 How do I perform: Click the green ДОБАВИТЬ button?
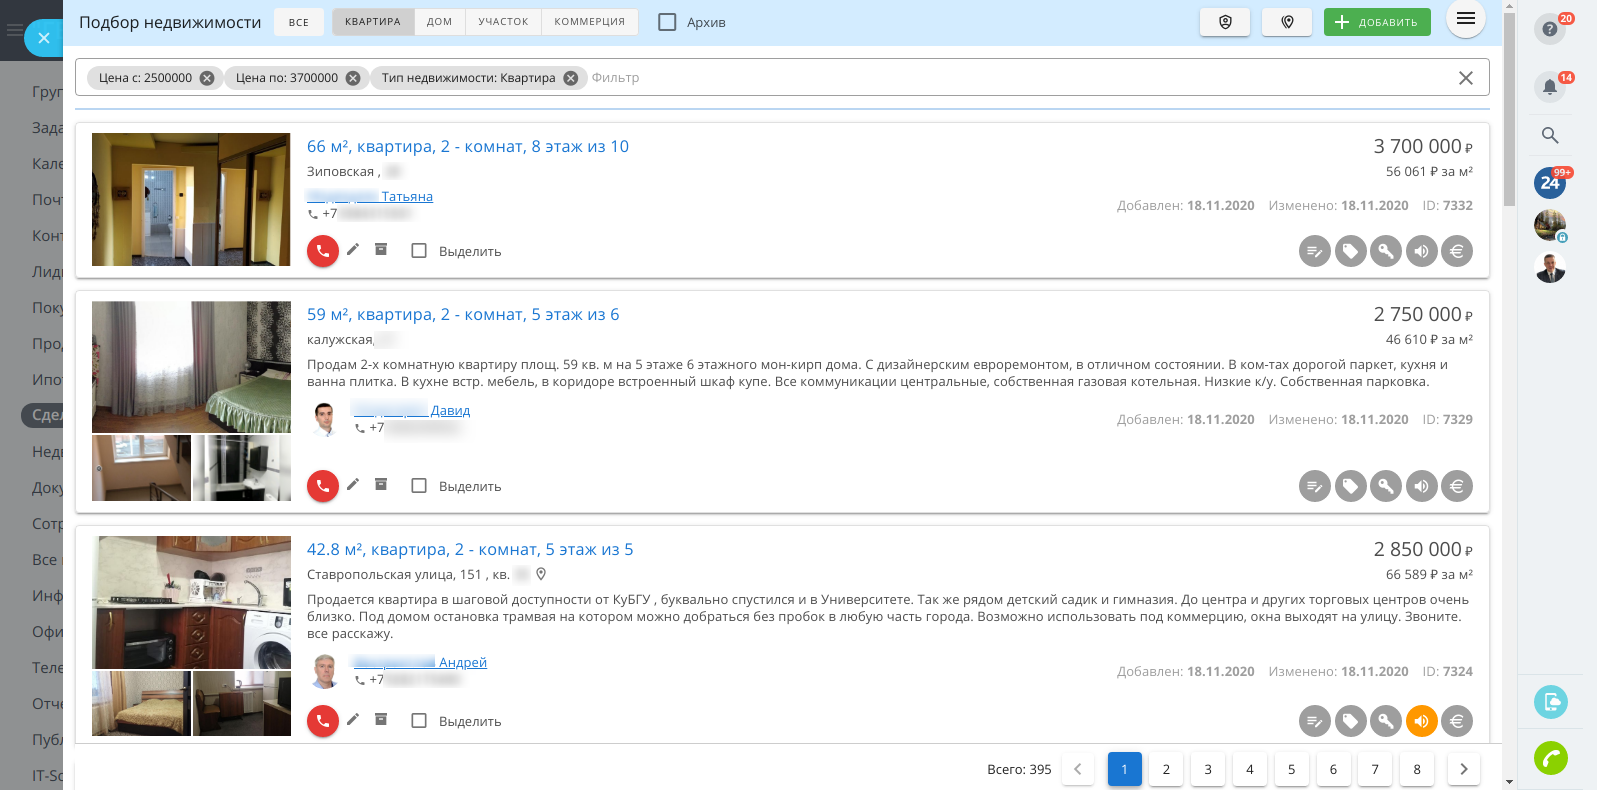(1377, 22)
